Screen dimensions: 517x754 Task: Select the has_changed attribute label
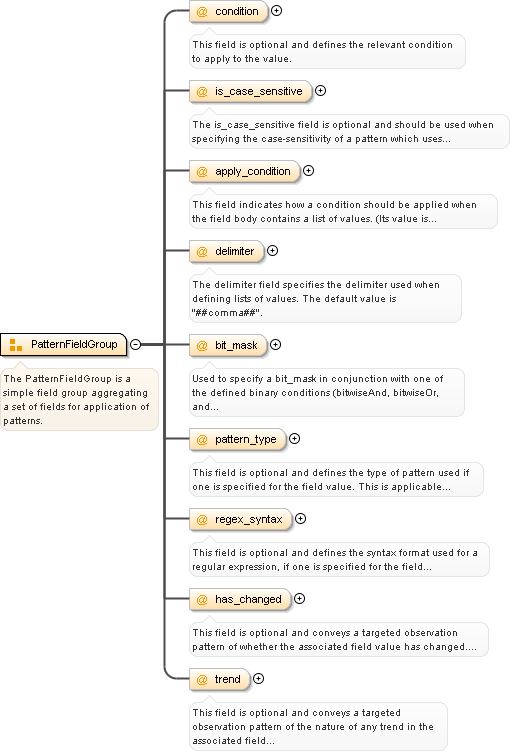(x=248, y=600)
